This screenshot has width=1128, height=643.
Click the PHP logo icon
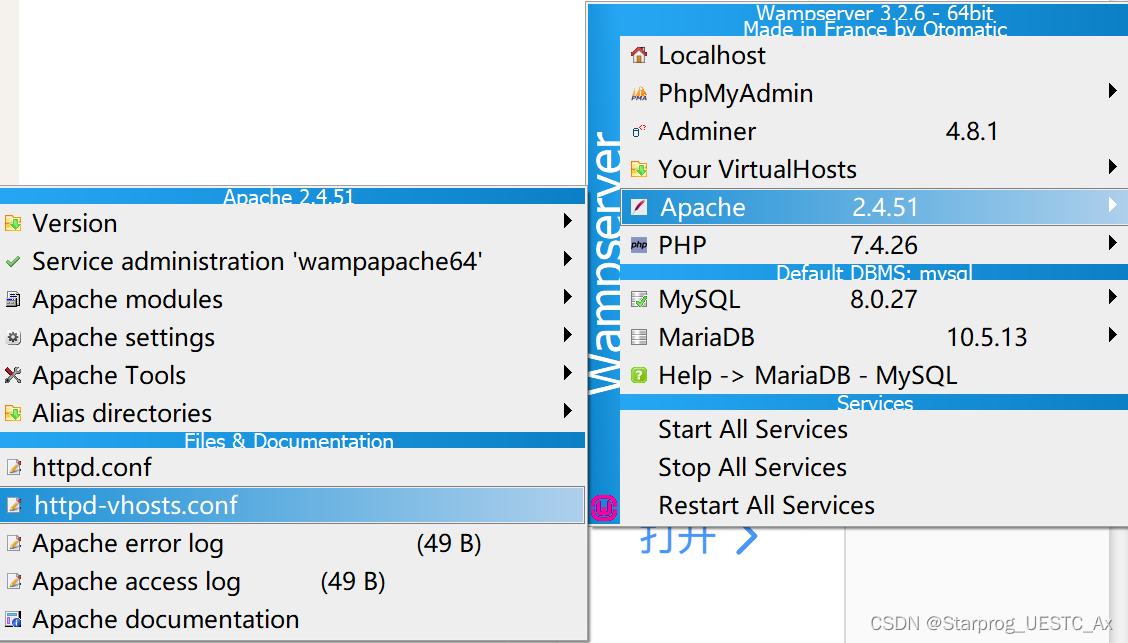pos(639,245)
